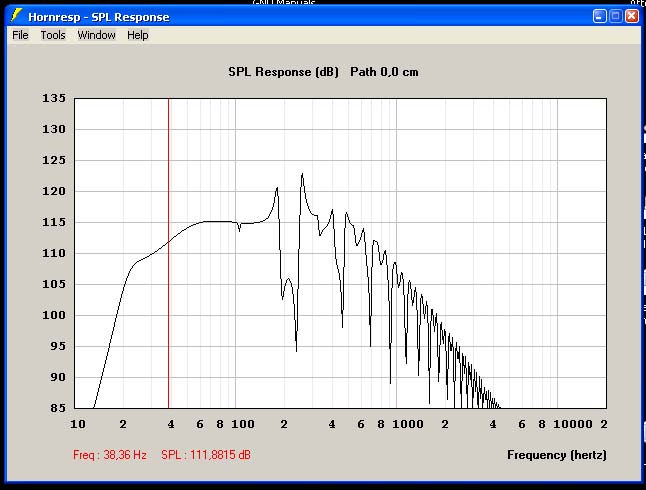Click the 'SPL : 111,8815 dB' readout
The height and width of the screenshot is (490, 646).
point(206,455)
